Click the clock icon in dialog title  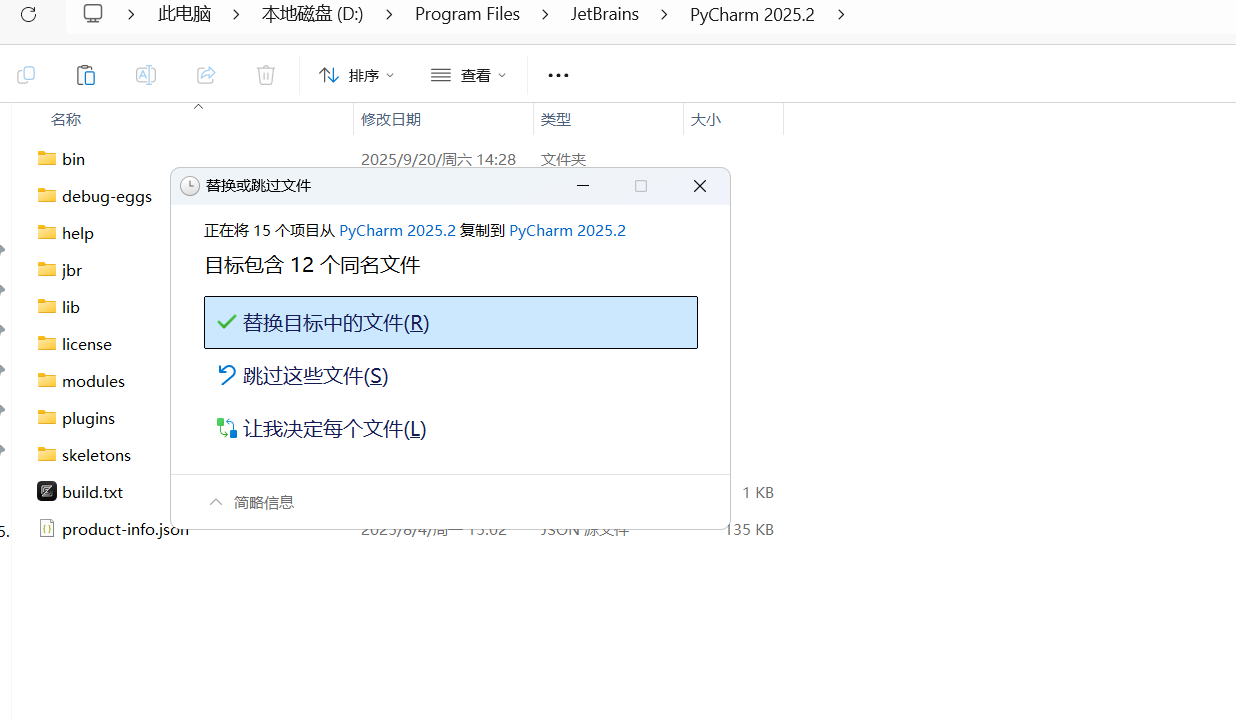189,186
